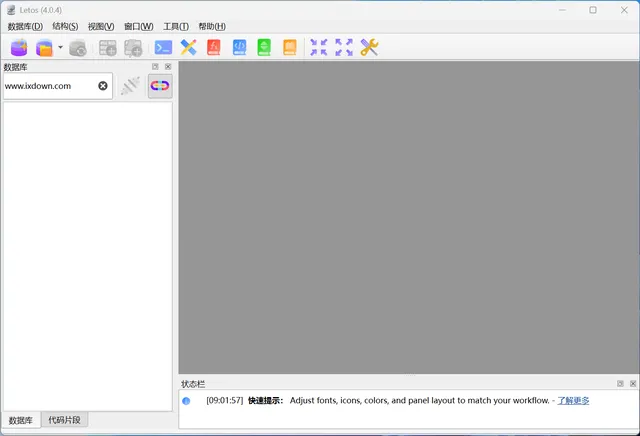Open settings wrench and screwdriver icon

click(x=369, y=47)
